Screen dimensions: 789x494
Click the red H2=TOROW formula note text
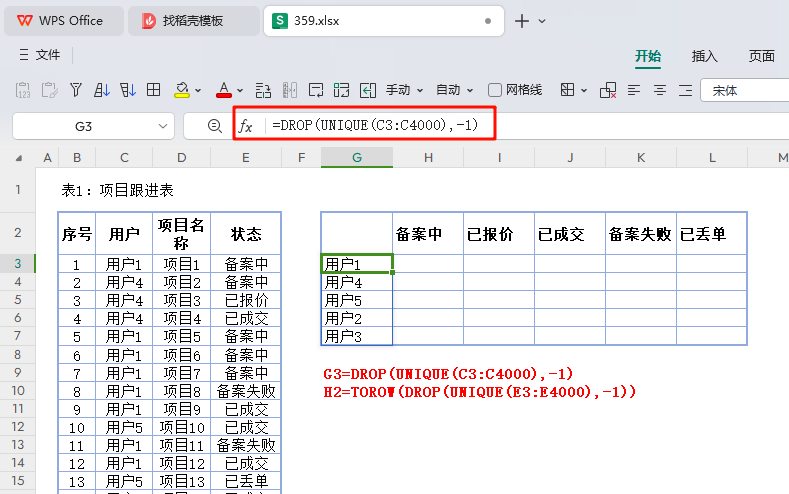tap(480, 392)
